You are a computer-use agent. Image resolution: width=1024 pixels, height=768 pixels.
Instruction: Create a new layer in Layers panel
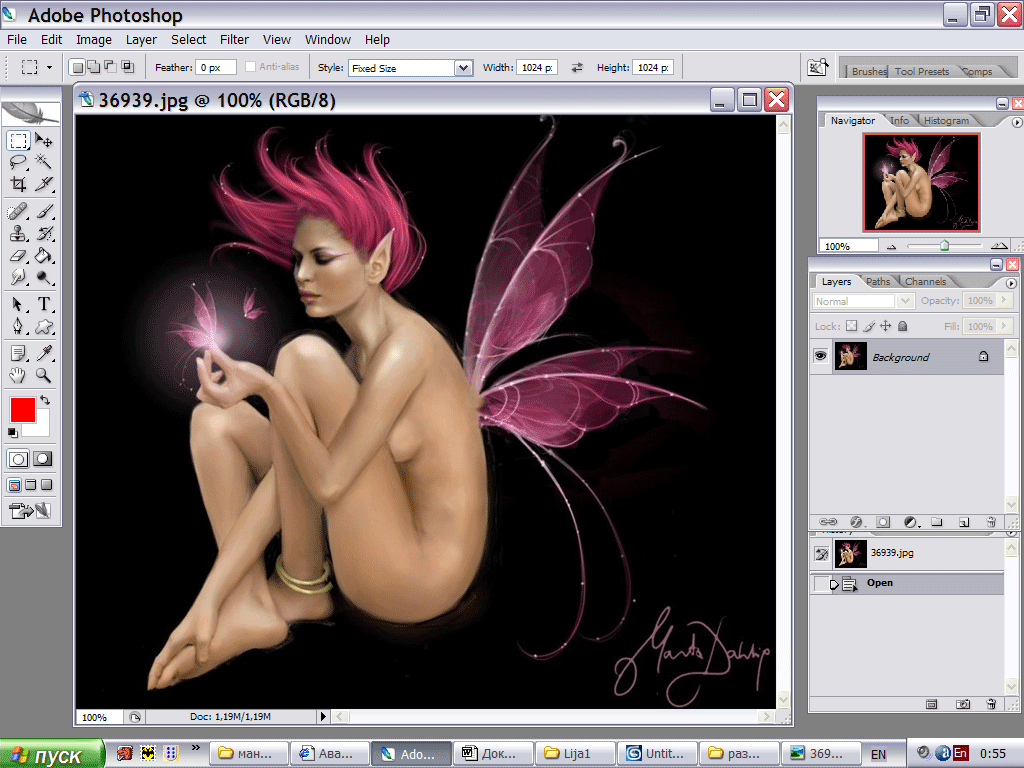pyautogui.click(x=964, y=522)
